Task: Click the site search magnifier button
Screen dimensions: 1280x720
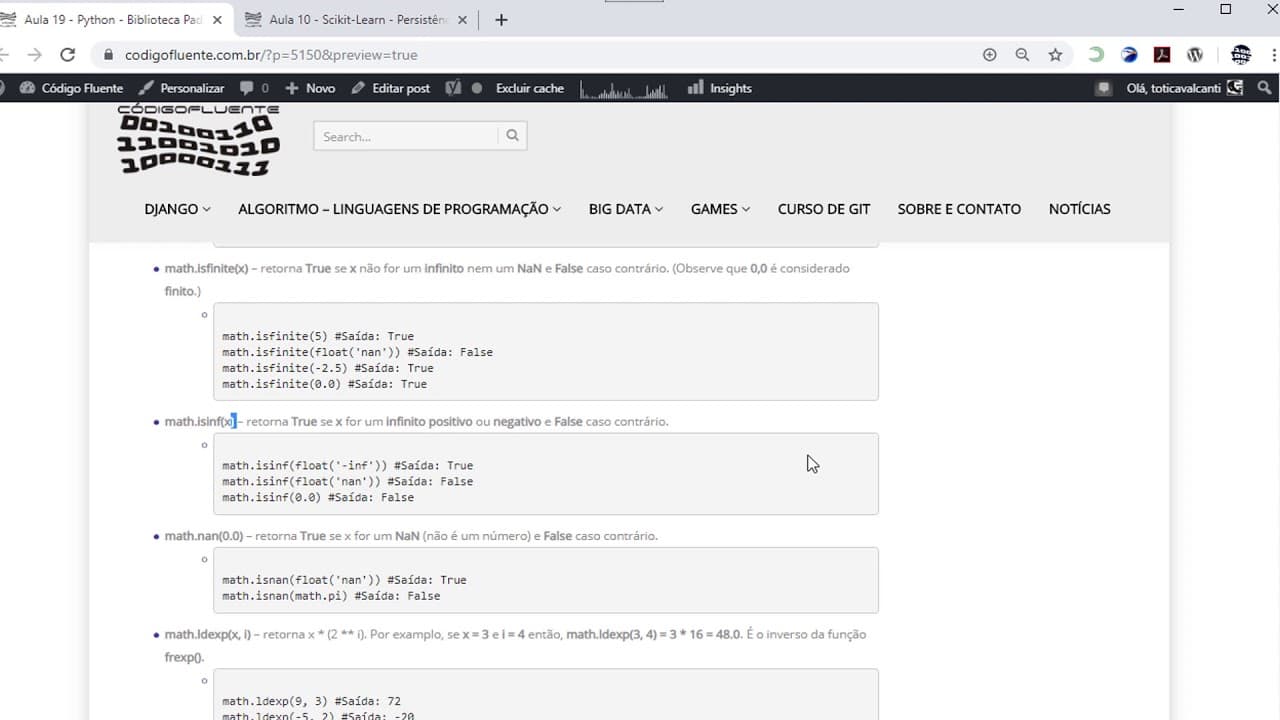Action: click(512, 136)
